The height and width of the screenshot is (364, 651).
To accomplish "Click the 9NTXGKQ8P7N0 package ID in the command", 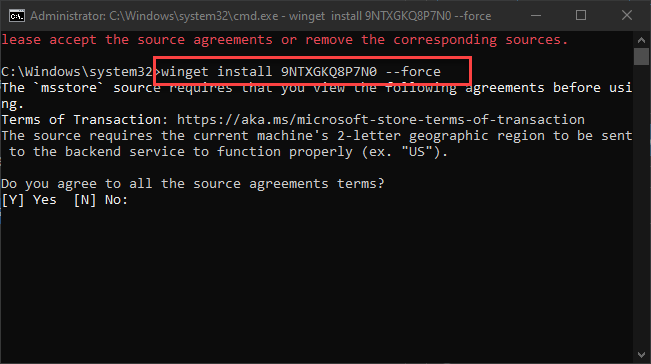I will click(x=329, y=71).
